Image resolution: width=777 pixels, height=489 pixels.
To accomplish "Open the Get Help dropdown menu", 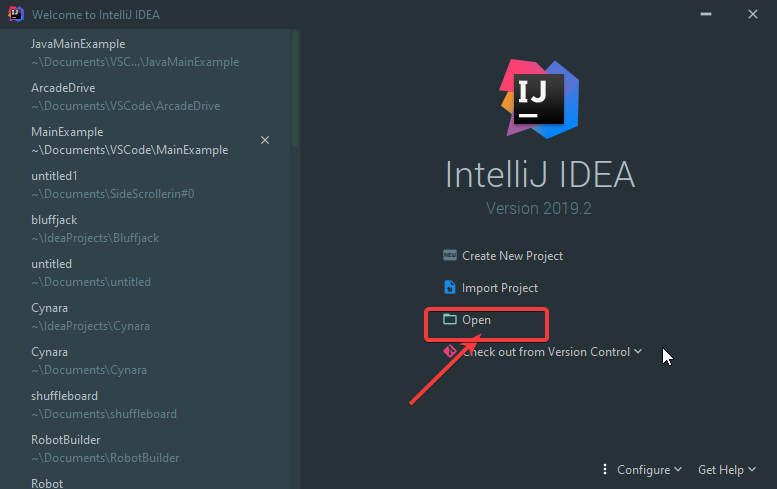I will [726, 469].
